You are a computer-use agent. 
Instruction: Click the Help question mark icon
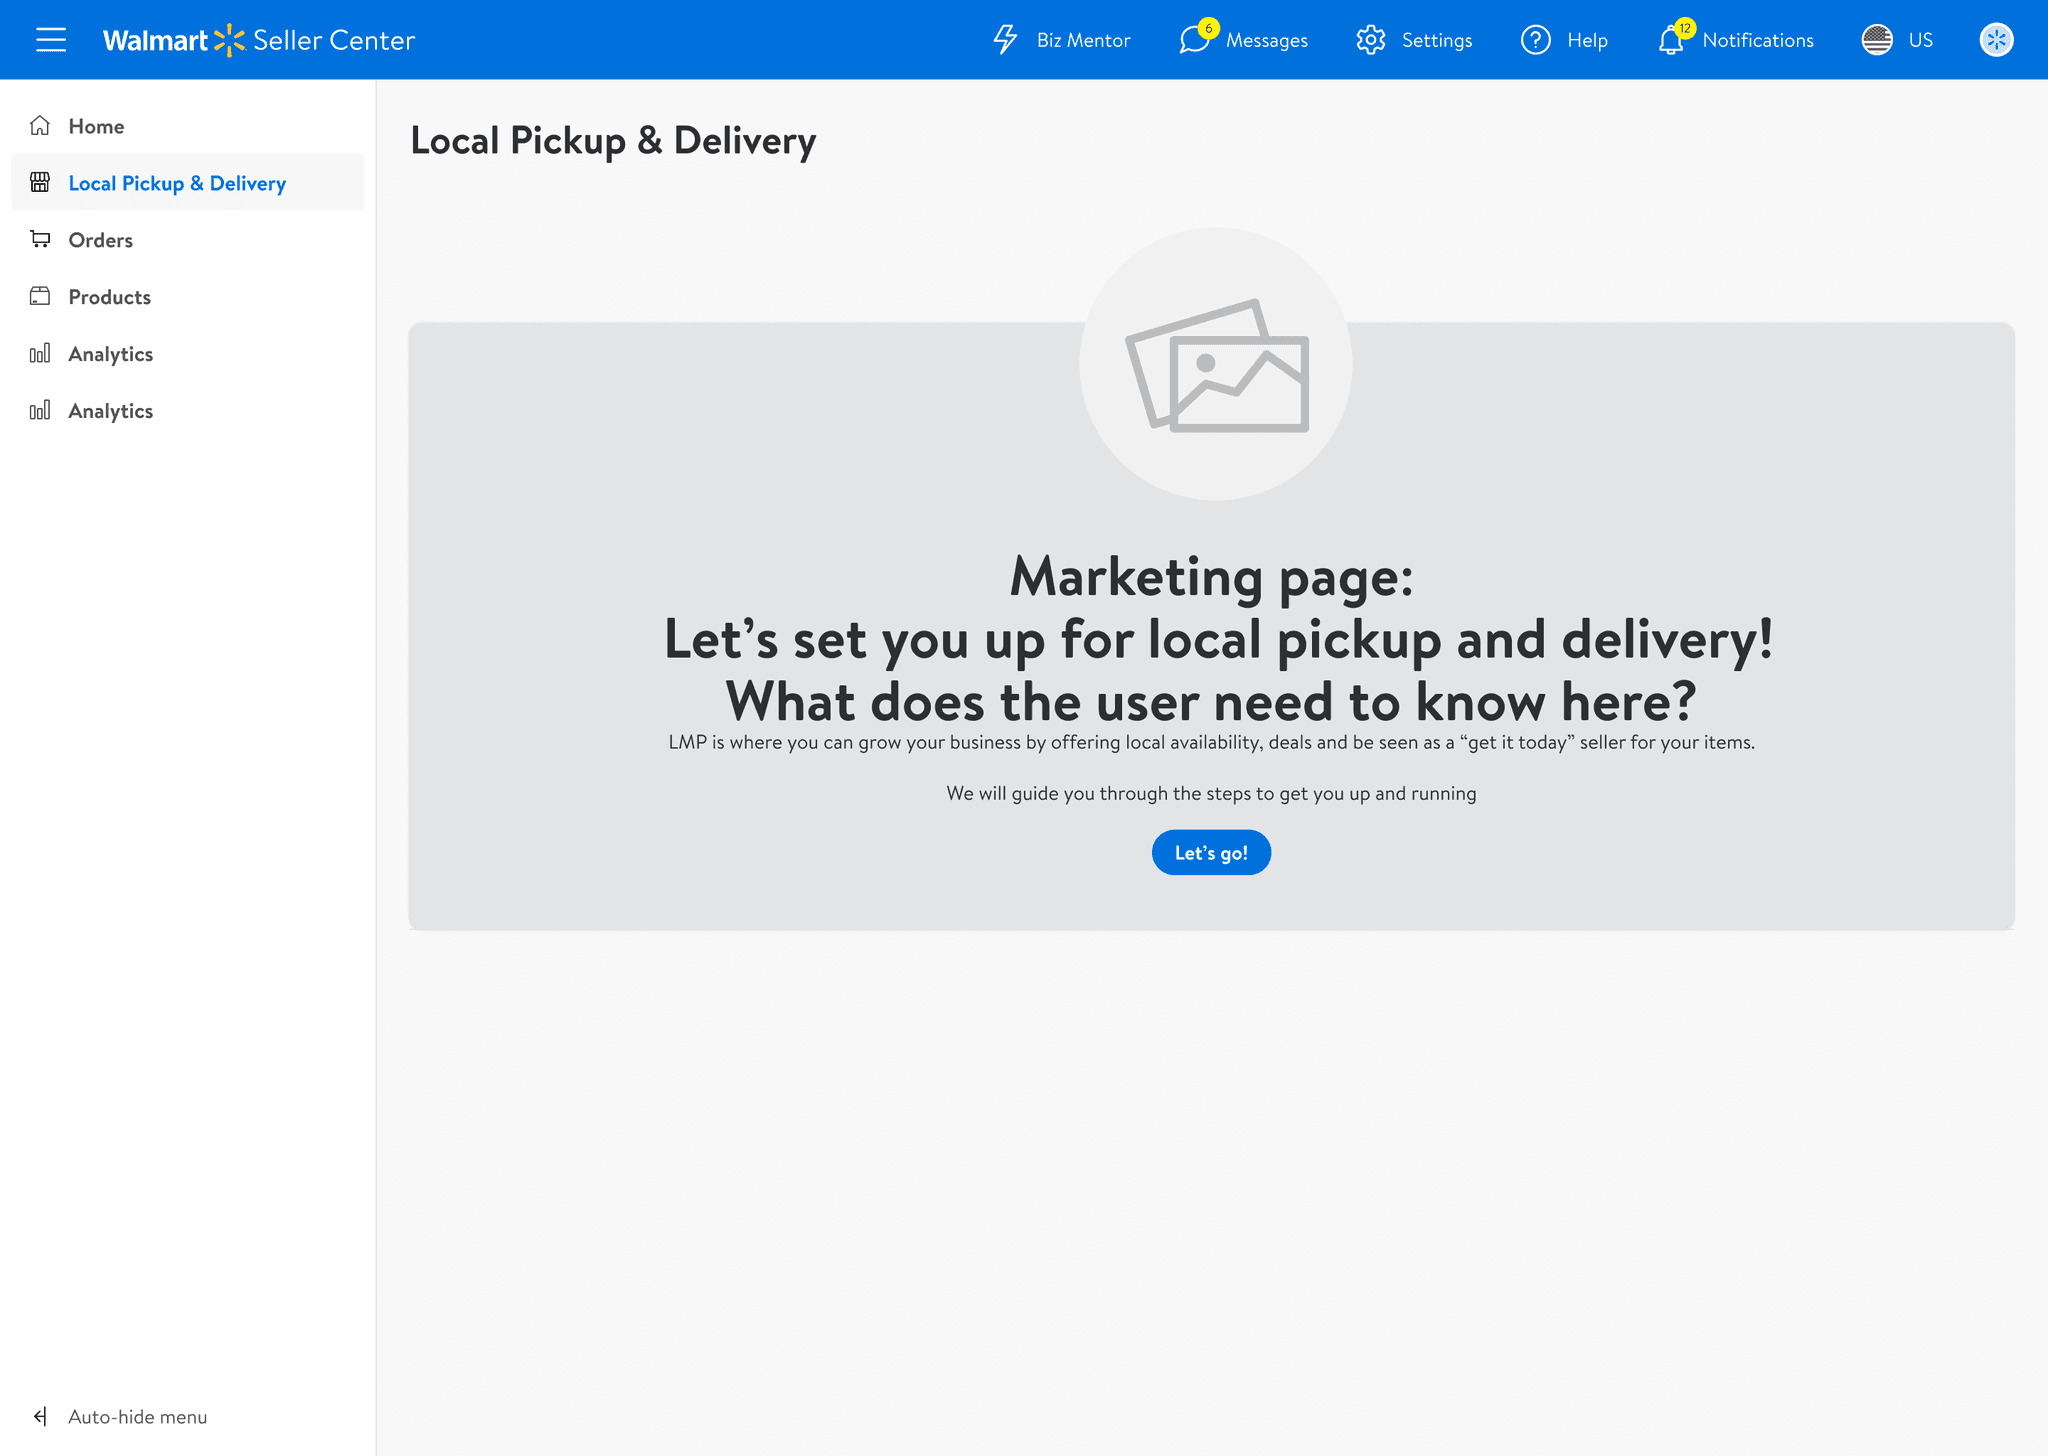[x=1535, y=40]
